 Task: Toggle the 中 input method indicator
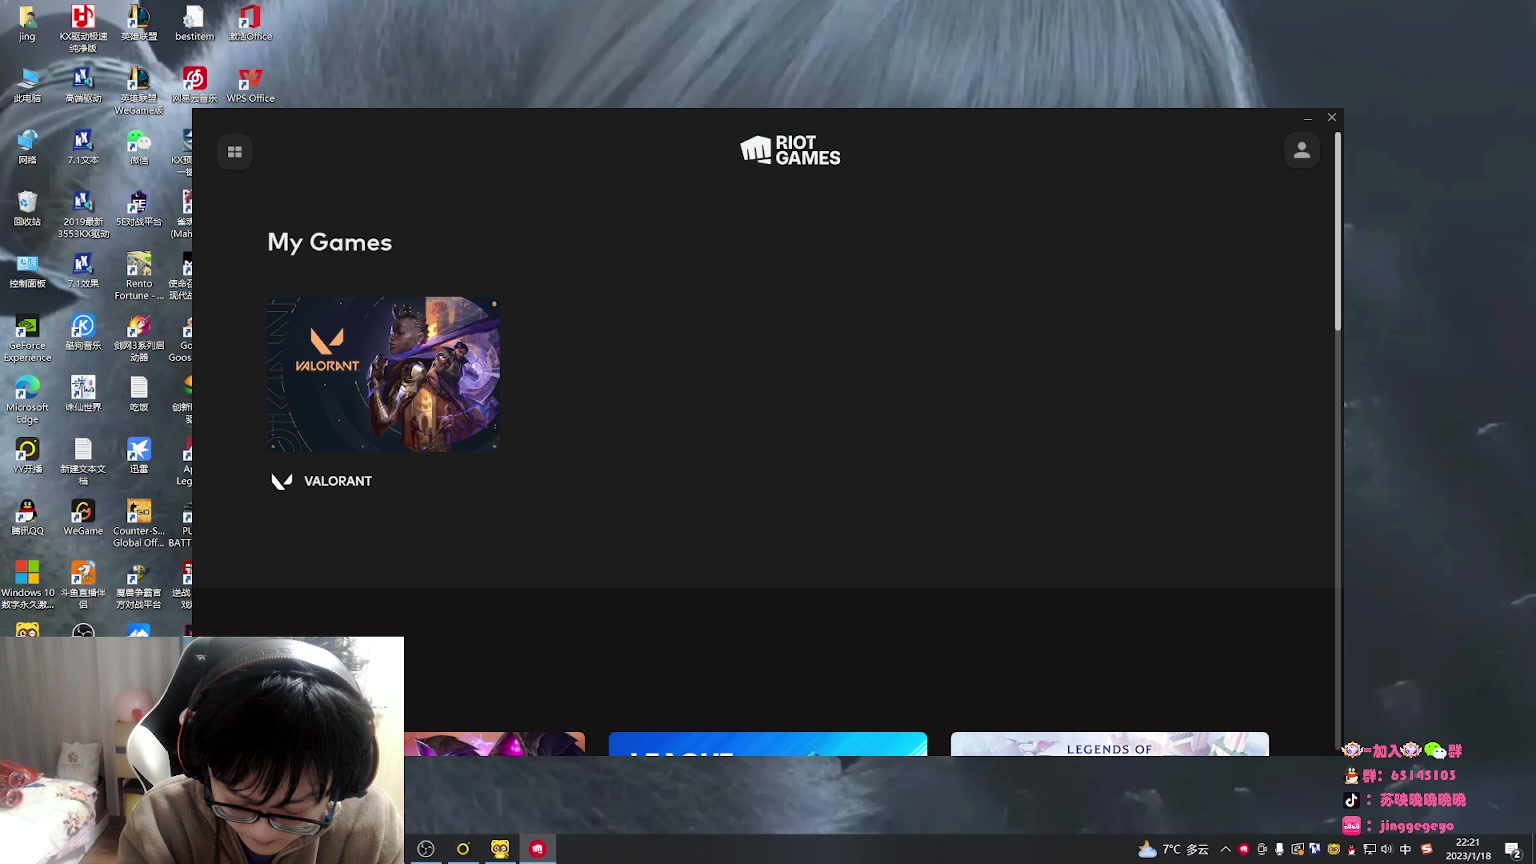(x=1405, y=850)
